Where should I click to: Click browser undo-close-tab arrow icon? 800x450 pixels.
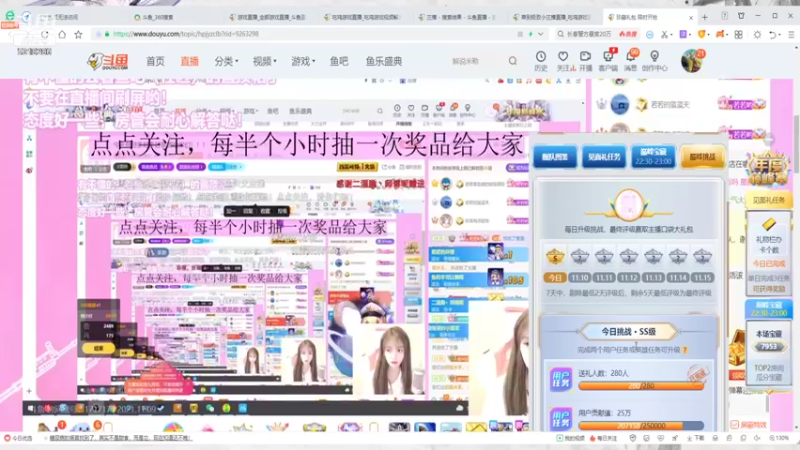(773, 34)
